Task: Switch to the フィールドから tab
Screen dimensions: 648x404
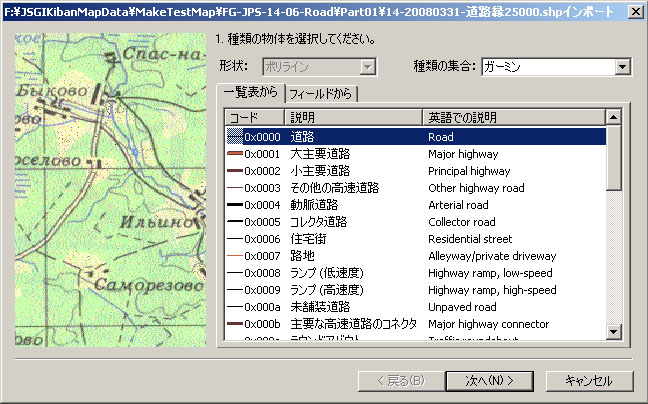Action: 321,94
